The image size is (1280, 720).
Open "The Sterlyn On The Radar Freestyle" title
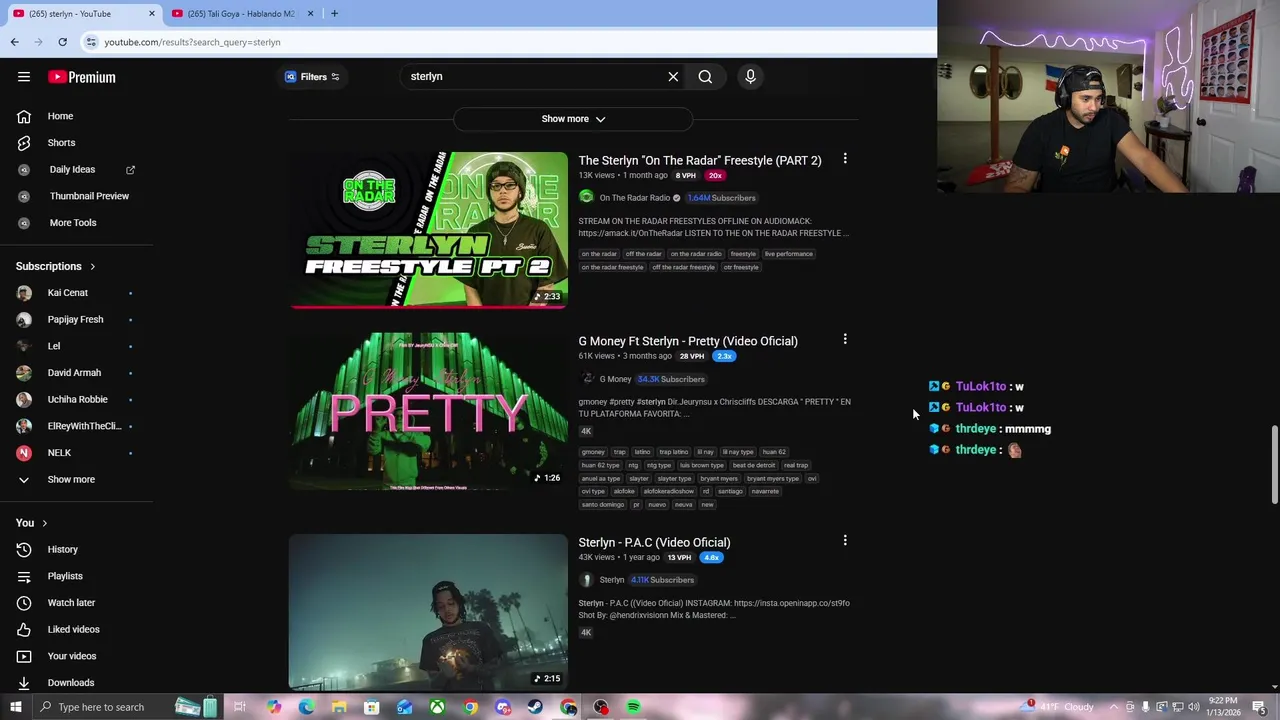click(700, 160)
